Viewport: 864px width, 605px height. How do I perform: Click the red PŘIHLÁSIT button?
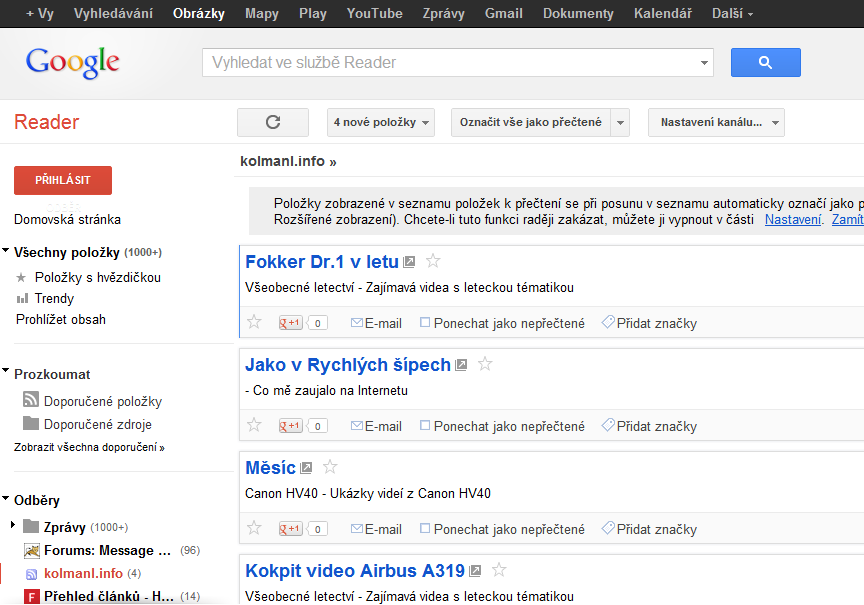[63, 180]
